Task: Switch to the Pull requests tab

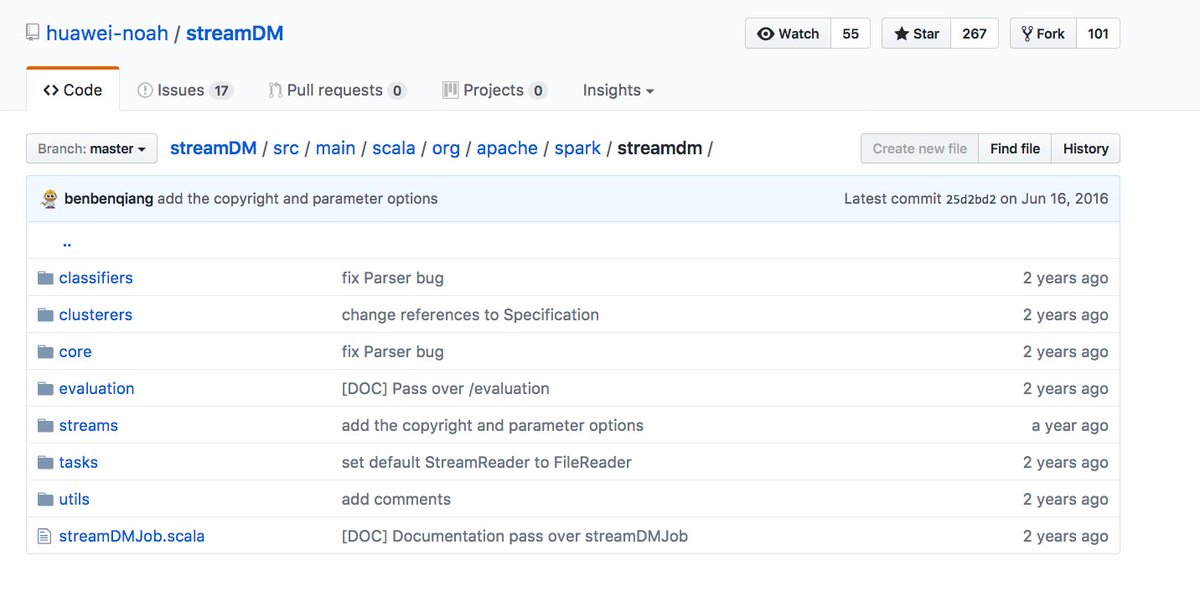Action: pos(337,90)
